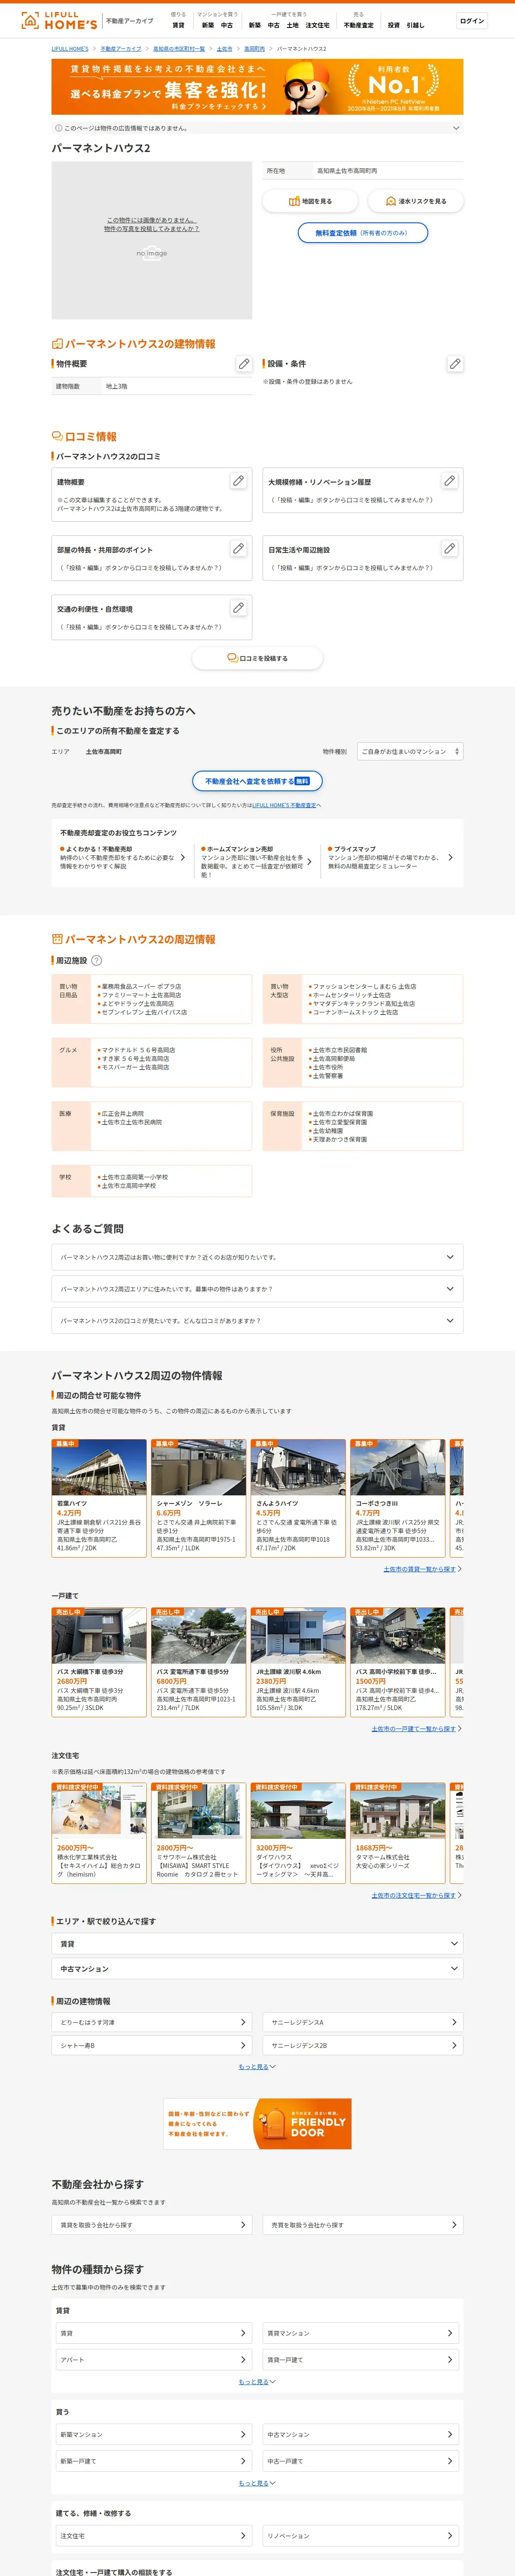Image resolution: width=515 pixels, height=2576 pixels.
Task: Expand FAQ about お買い物に便利ですか
Action: coord(257,1257)
